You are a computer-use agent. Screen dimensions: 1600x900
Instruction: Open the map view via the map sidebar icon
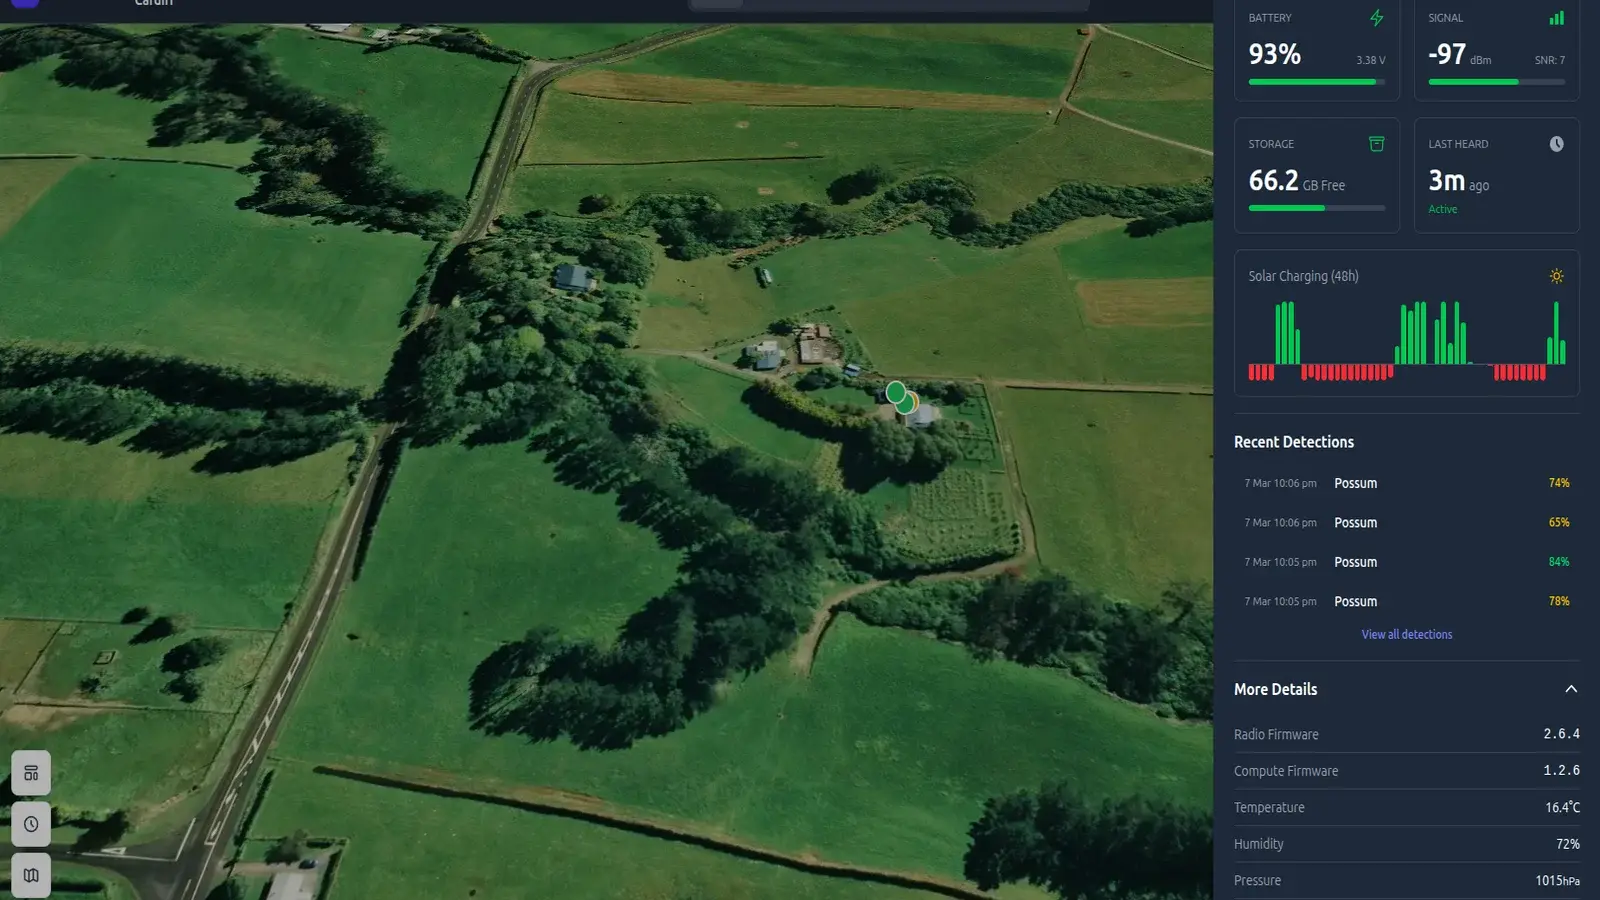click(31, 875)
